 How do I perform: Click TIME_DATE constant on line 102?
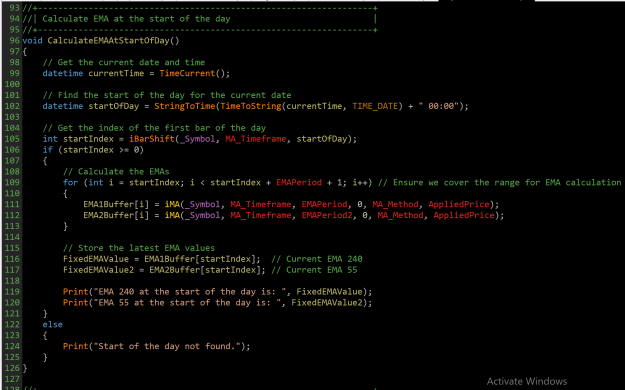click(x=375, y=106)
